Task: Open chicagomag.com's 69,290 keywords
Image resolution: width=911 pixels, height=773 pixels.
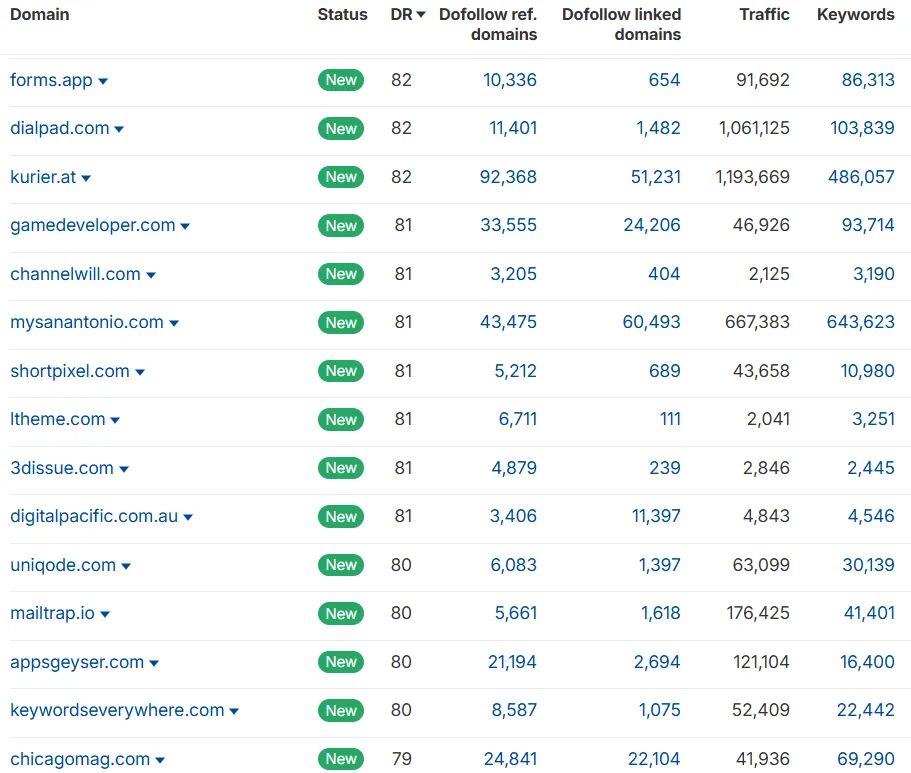Action: pos(866,760)
